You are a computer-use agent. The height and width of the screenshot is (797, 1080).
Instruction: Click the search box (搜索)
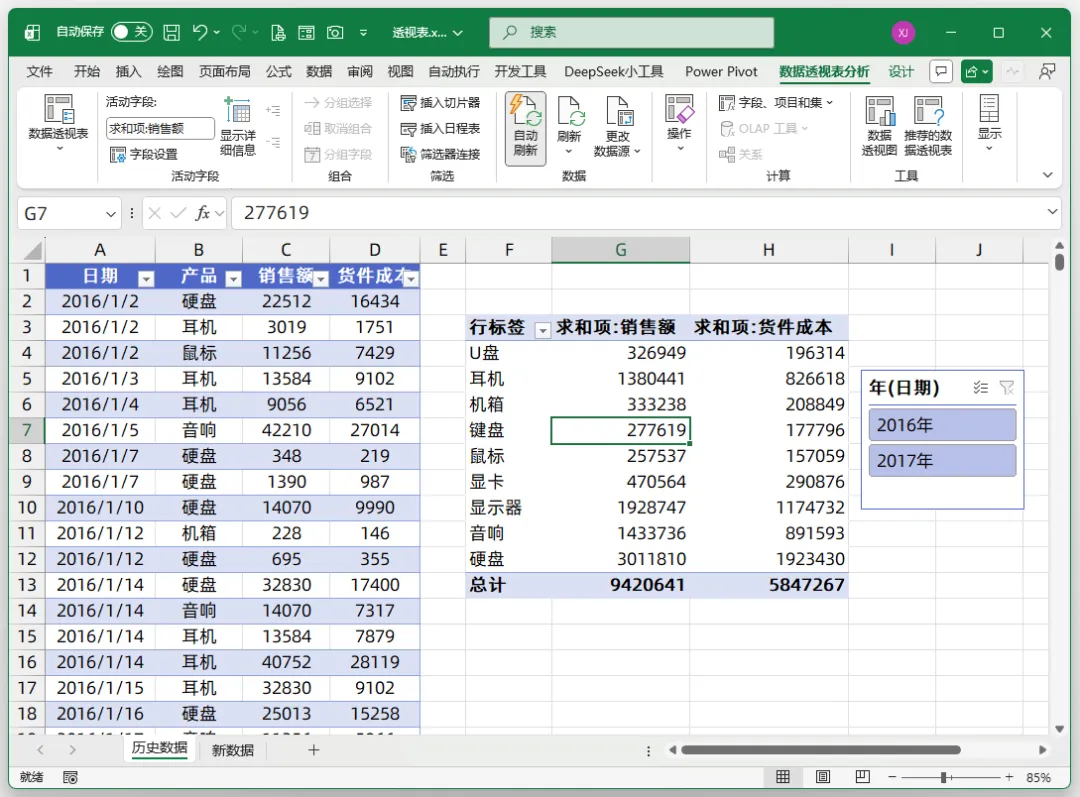pos(631,32)
